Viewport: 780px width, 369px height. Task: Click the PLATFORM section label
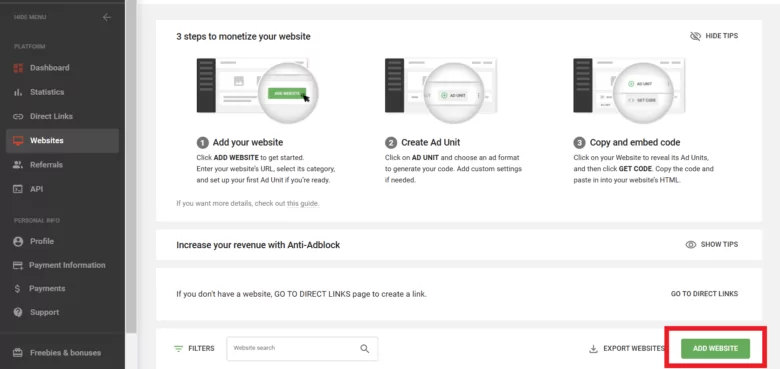click(x=29, y=47)
